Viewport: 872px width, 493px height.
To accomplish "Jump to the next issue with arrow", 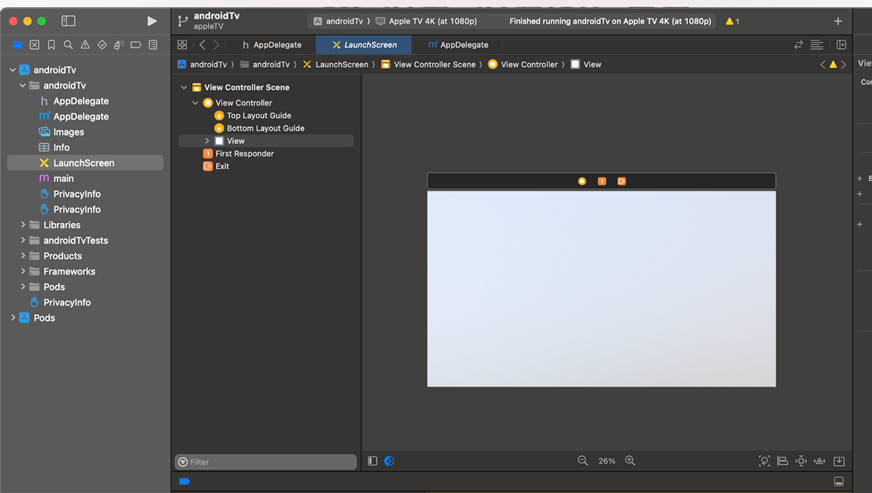I will [x=844, y=65].
